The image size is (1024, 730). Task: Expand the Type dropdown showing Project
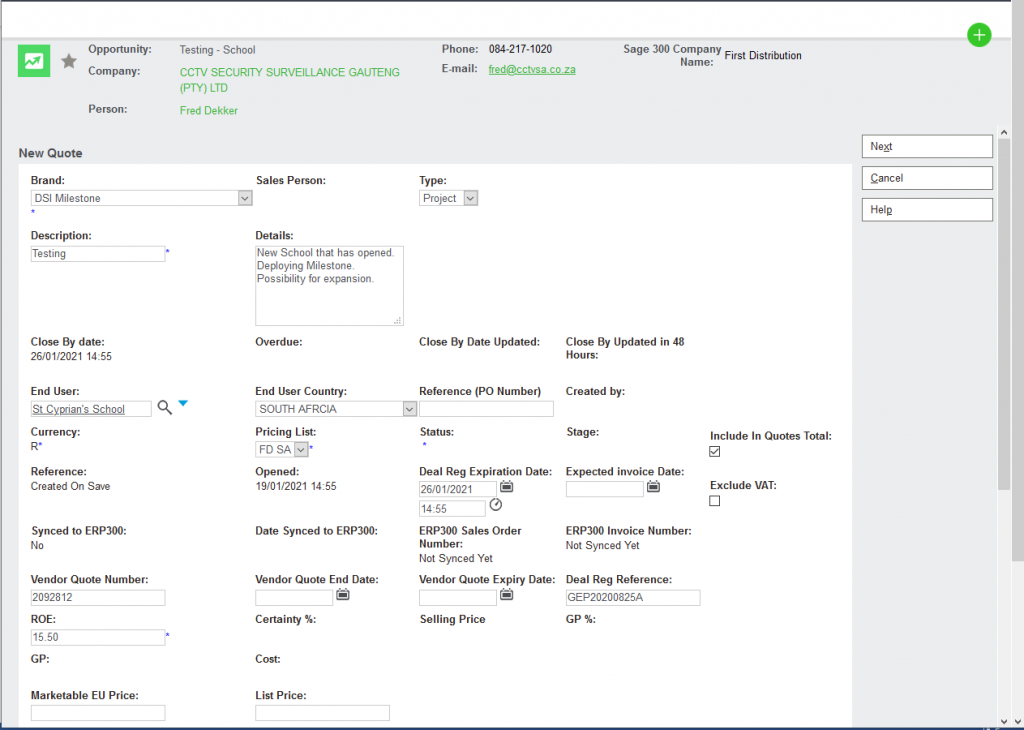click(471, 198)
